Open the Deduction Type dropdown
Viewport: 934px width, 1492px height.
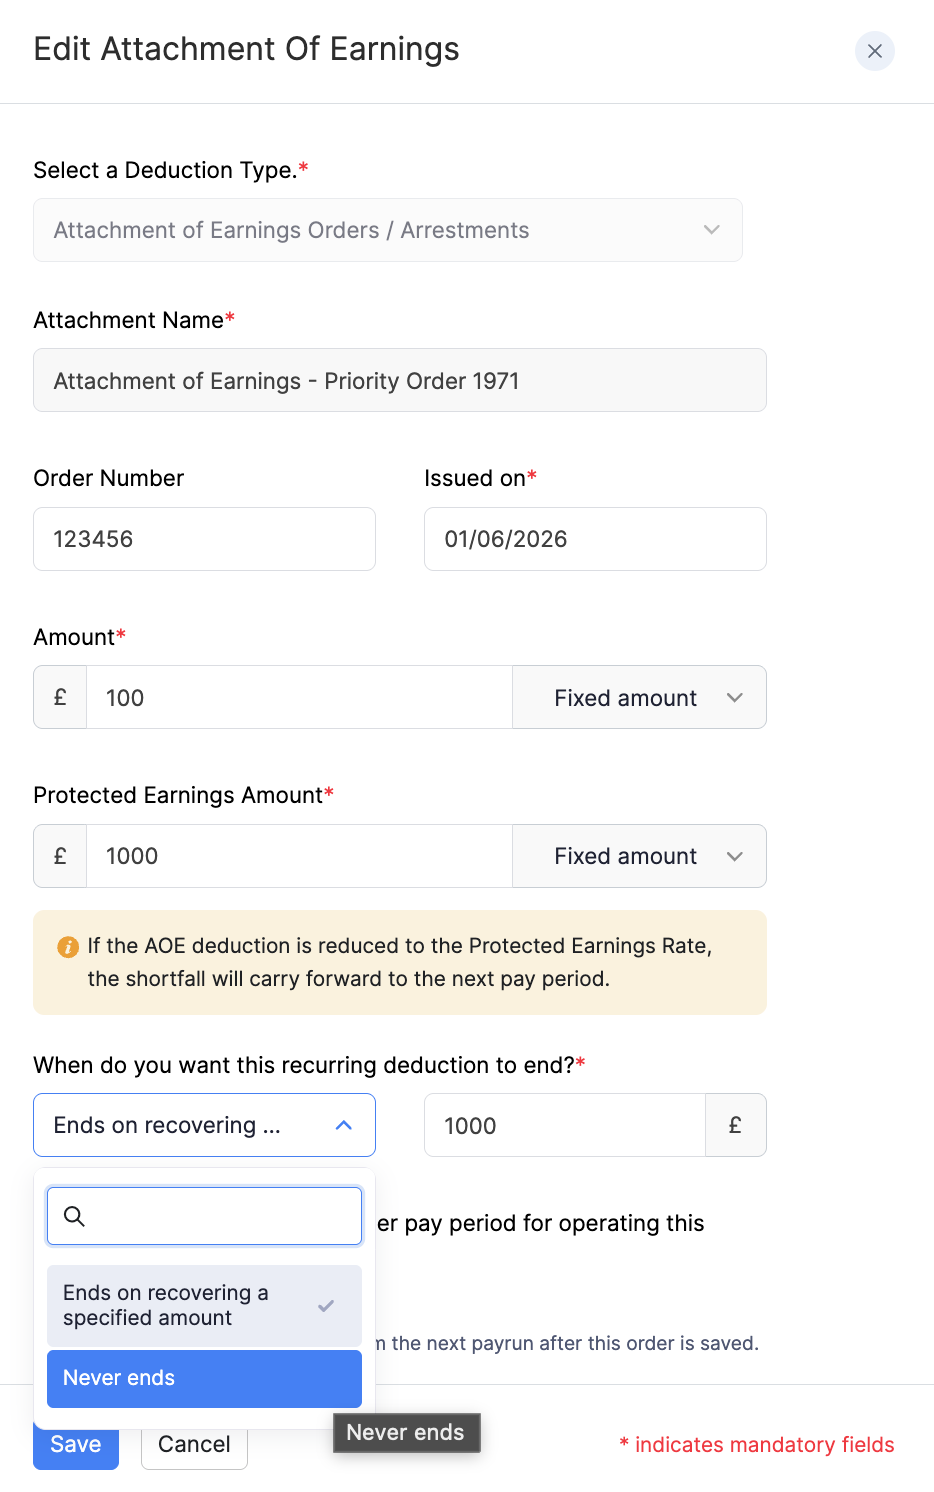click(x=388, y=230)
